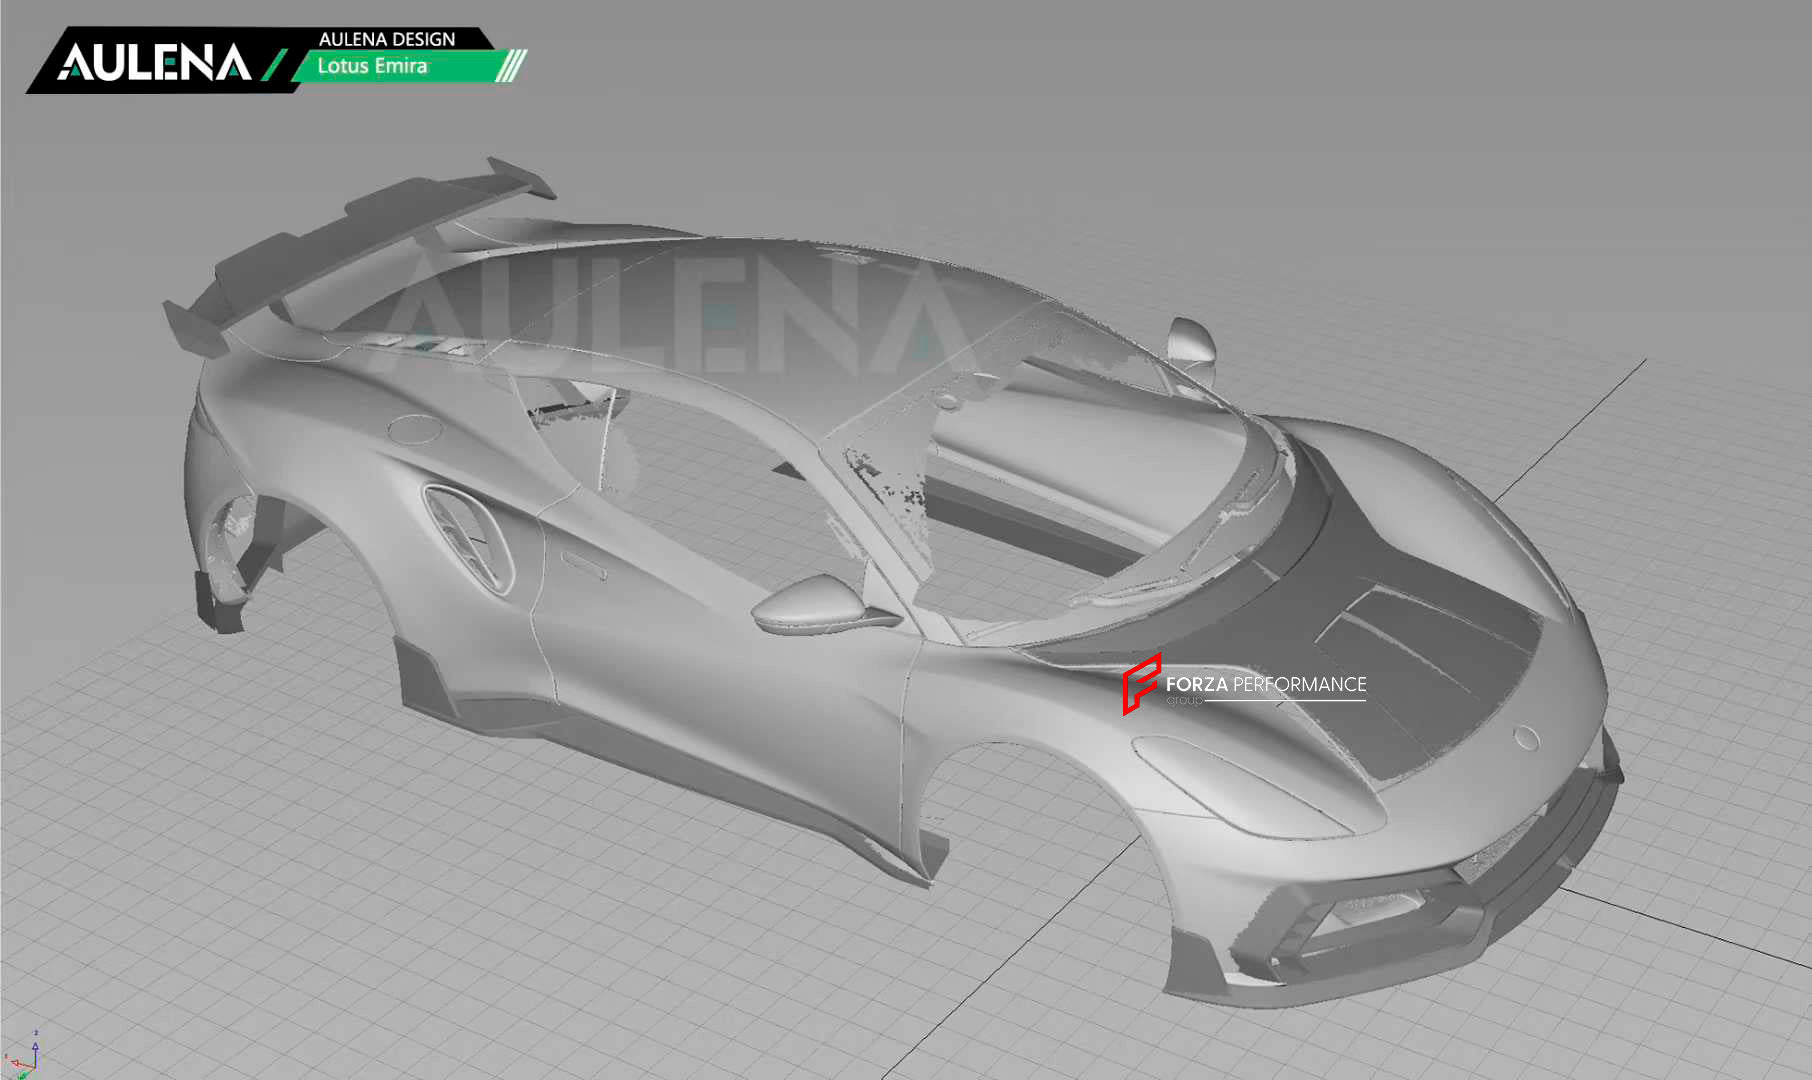The width and height of the screenshot is (1812, 1080).
Task: Select the side air intake behind the door
Action: tap(468, 536)
